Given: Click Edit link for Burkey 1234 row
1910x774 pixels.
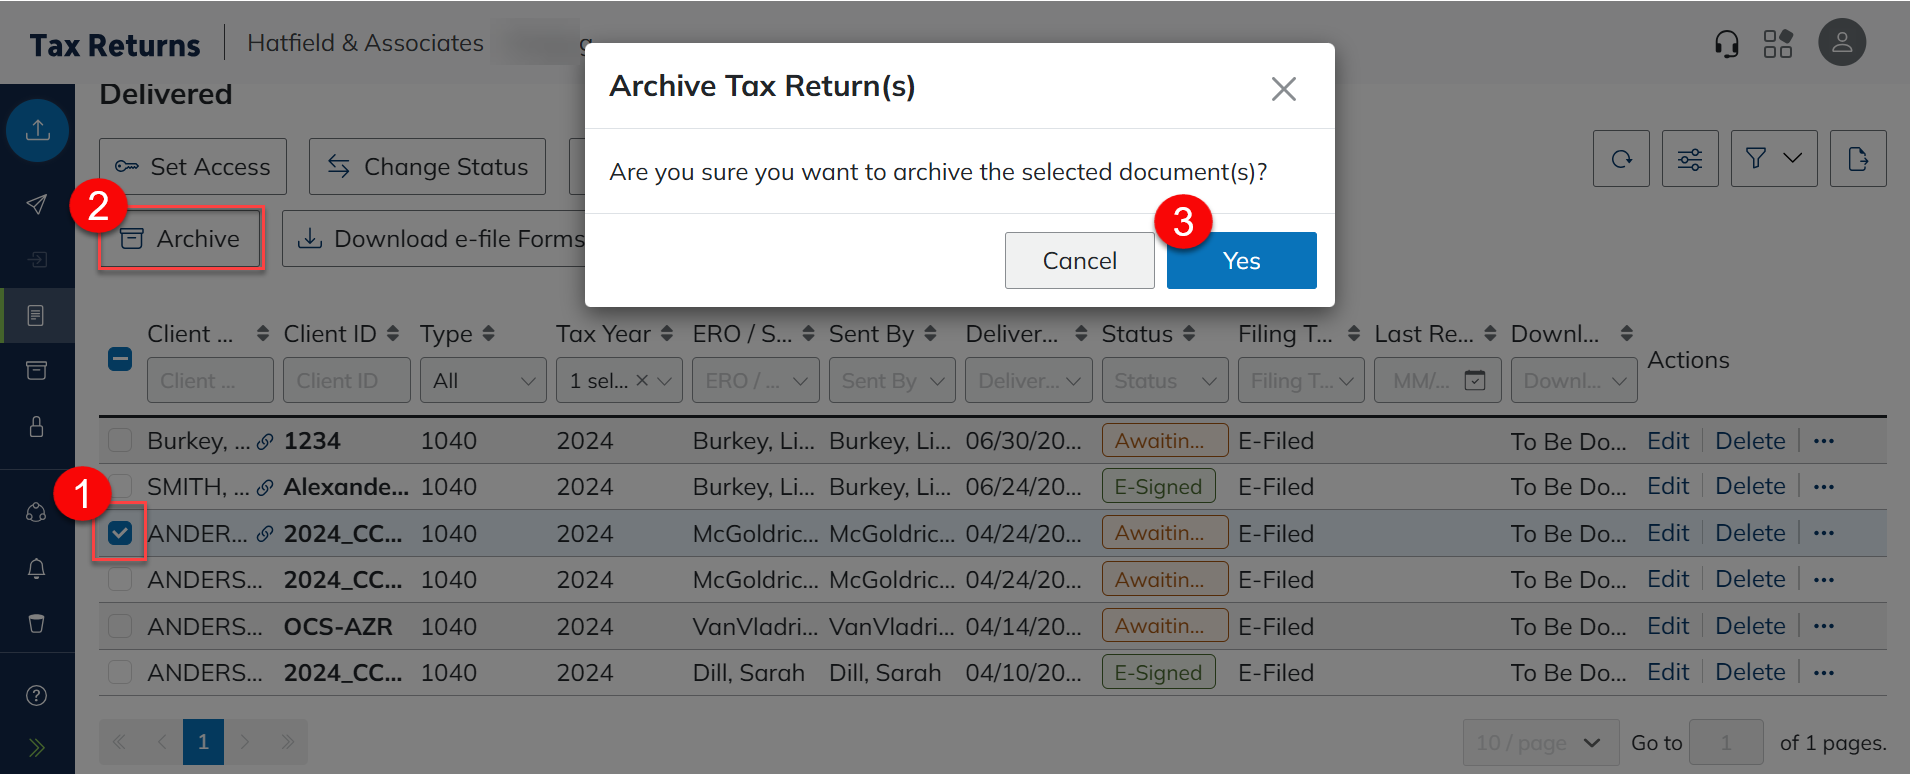Looking at the screenshot, I should [x=1667, y=441].
